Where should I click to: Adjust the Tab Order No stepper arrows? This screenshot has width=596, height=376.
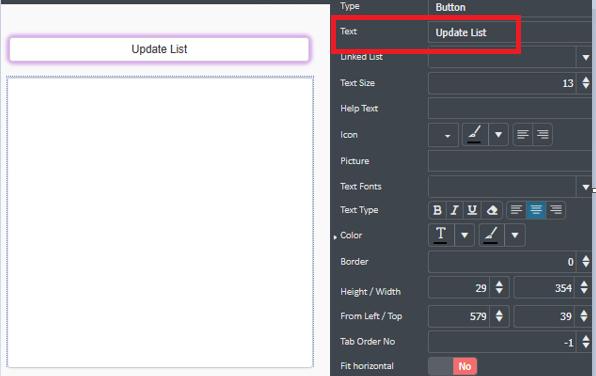[586, 342]
